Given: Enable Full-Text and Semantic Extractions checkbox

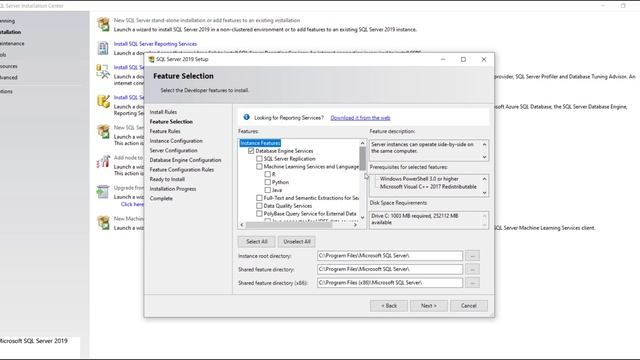Looking at the screenshot, I should (259, 198).
